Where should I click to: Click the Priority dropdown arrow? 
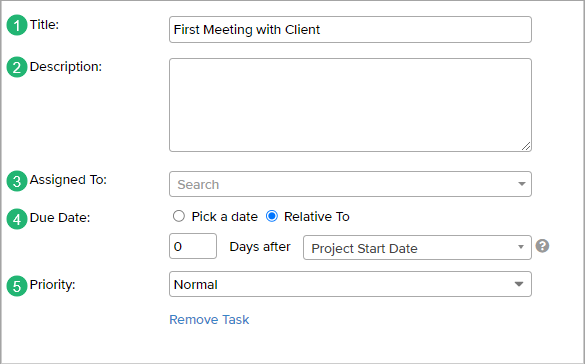pos(519,284)
